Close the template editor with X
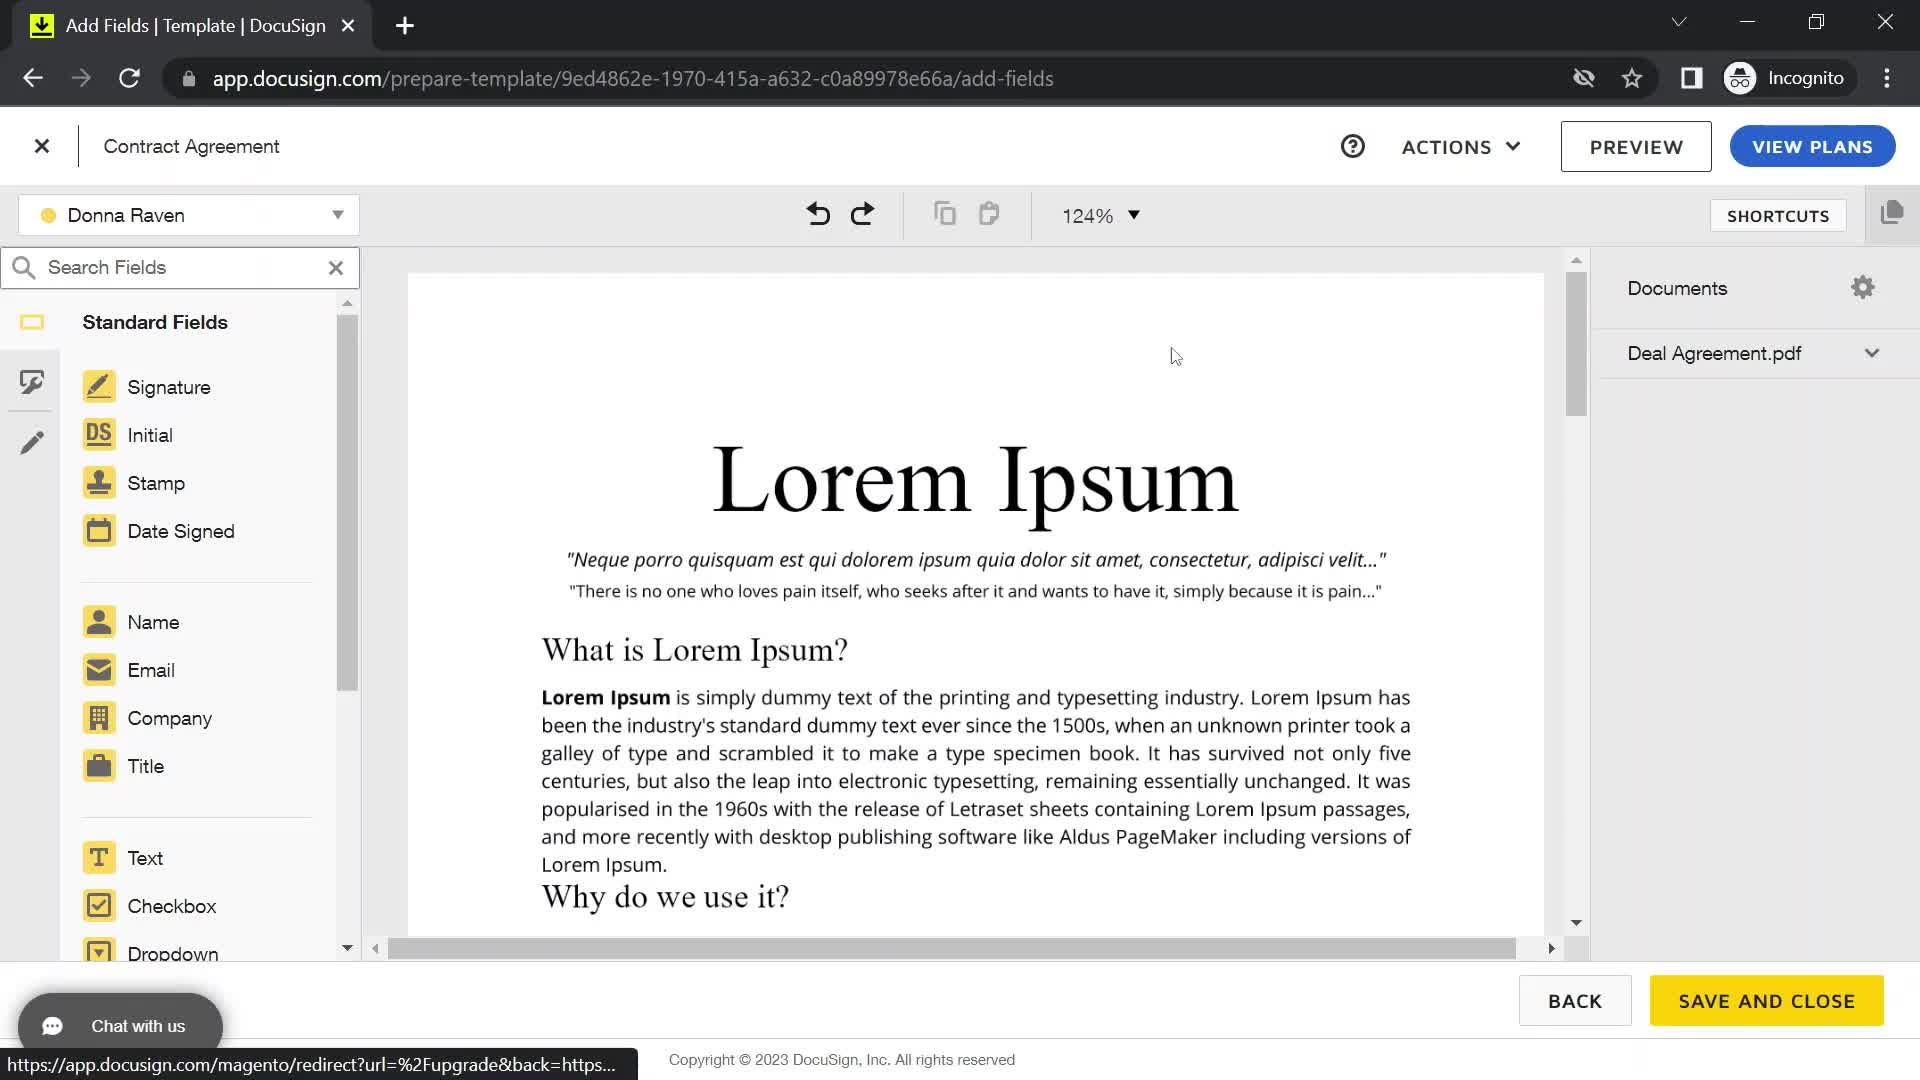 coord(42,146)
